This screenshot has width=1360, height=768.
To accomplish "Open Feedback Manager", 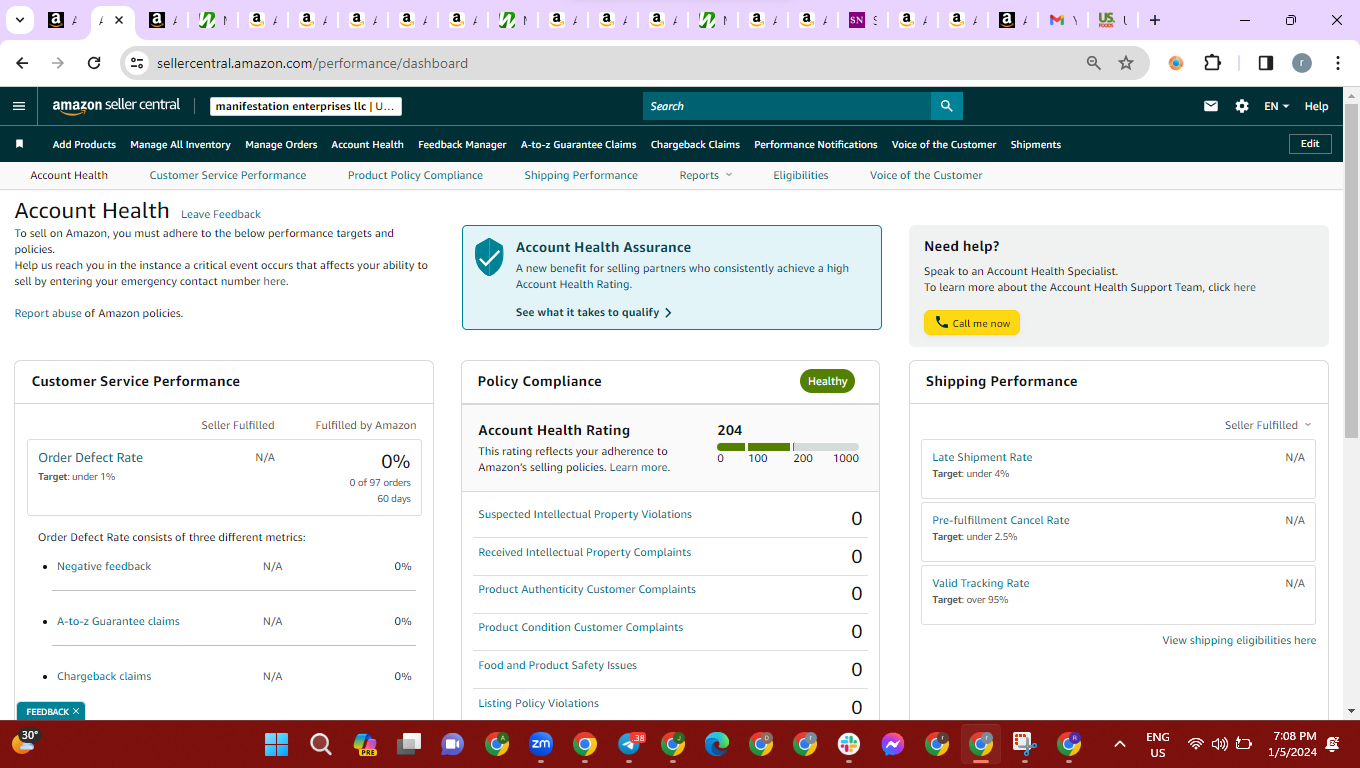I will [462, 144].
